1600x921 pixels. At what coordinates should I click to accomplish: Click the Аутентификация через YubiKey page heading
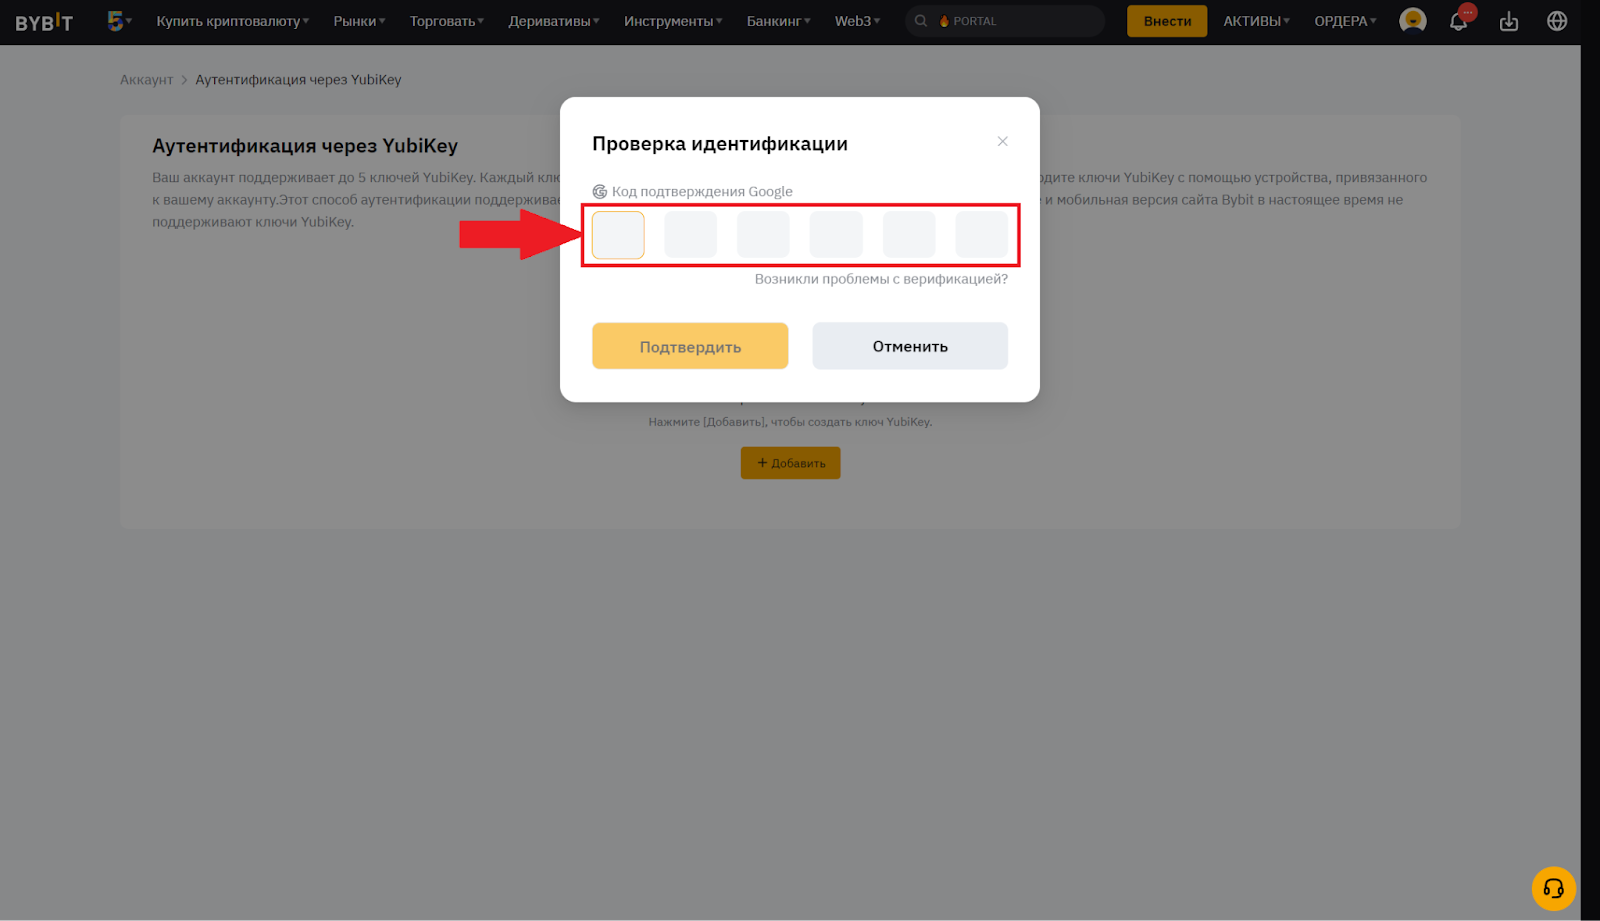pyautogui.click(x=305, y=146)
